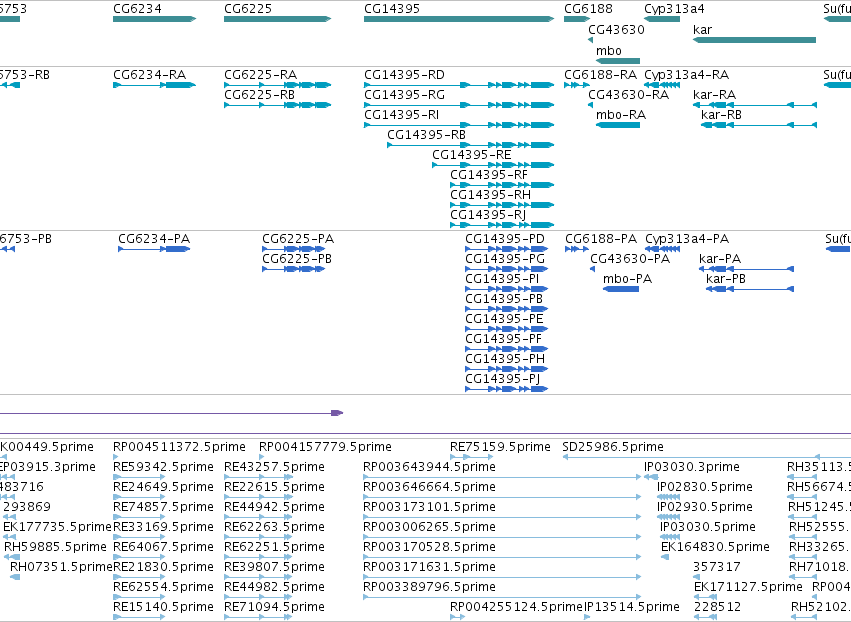The image size is (851, 622).
Task: Select EST RE24649.5prime
Action: tap(163, 487)
